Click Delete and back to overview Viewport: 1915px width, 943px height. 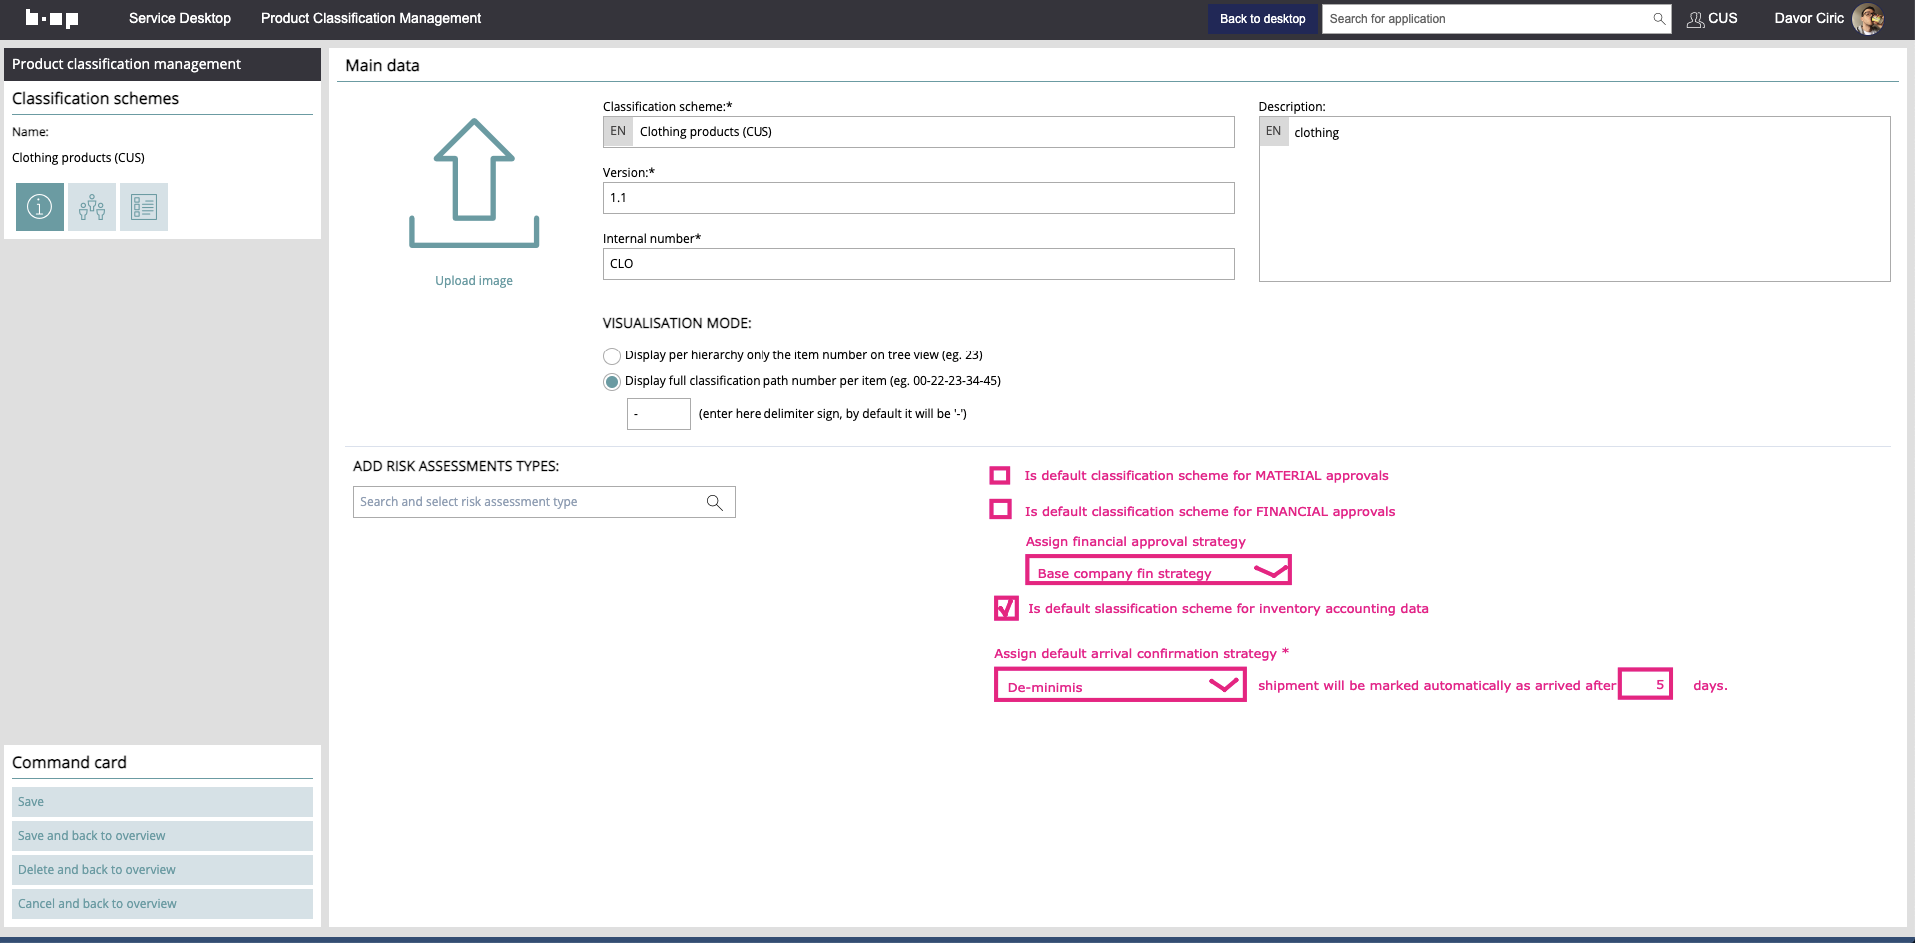pyautogui.click(x=162, y=870)
